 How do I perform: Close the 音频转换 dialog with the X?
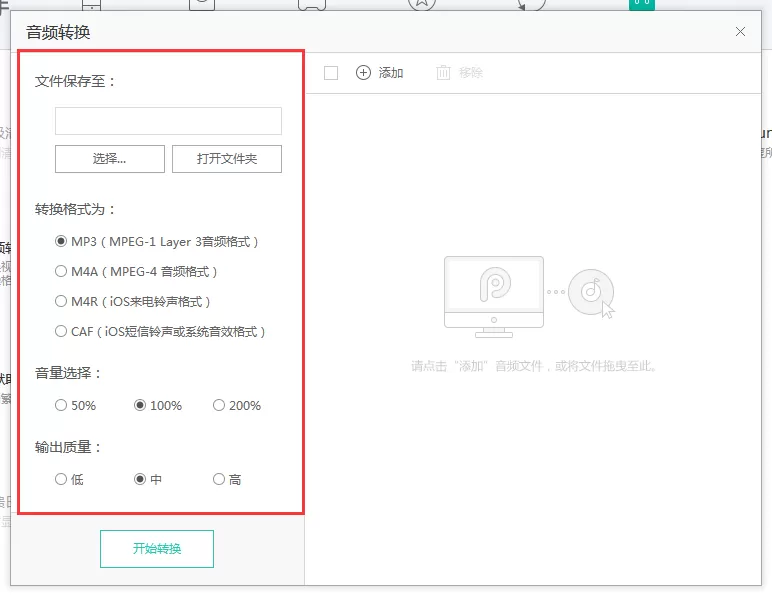pyautogui.click(x=740, y=32)
